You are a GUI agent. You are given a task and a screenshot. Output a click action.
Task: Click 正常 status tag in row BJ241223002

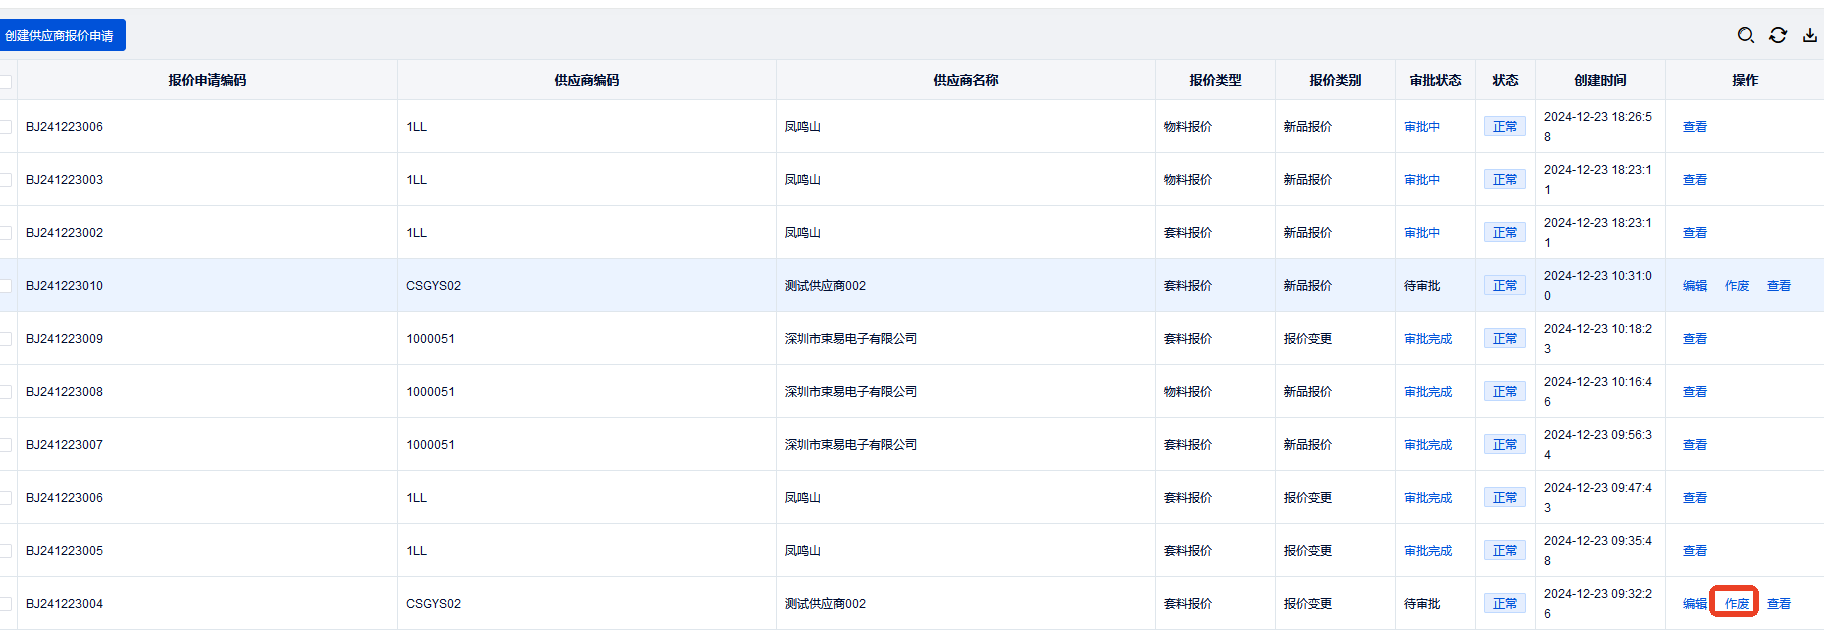[1504, 233]
